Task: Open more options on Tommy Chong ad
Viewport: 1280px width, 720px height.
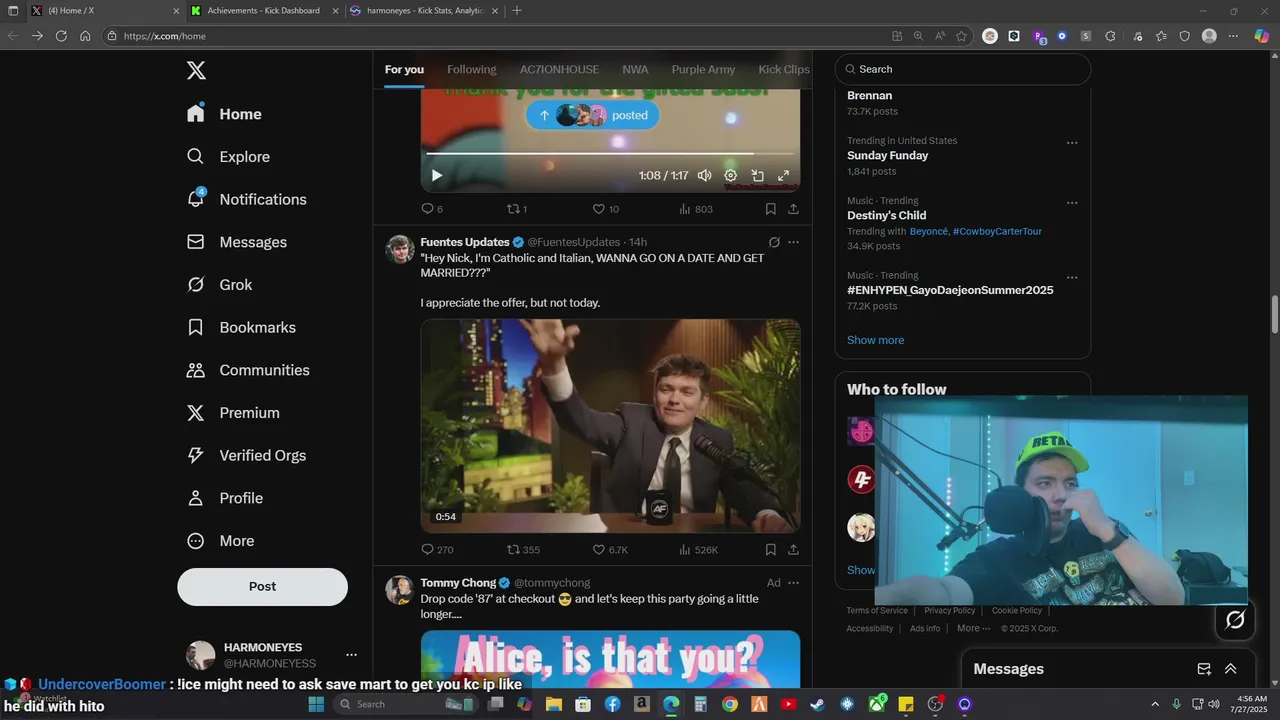Action: click(x=793, y=583)
